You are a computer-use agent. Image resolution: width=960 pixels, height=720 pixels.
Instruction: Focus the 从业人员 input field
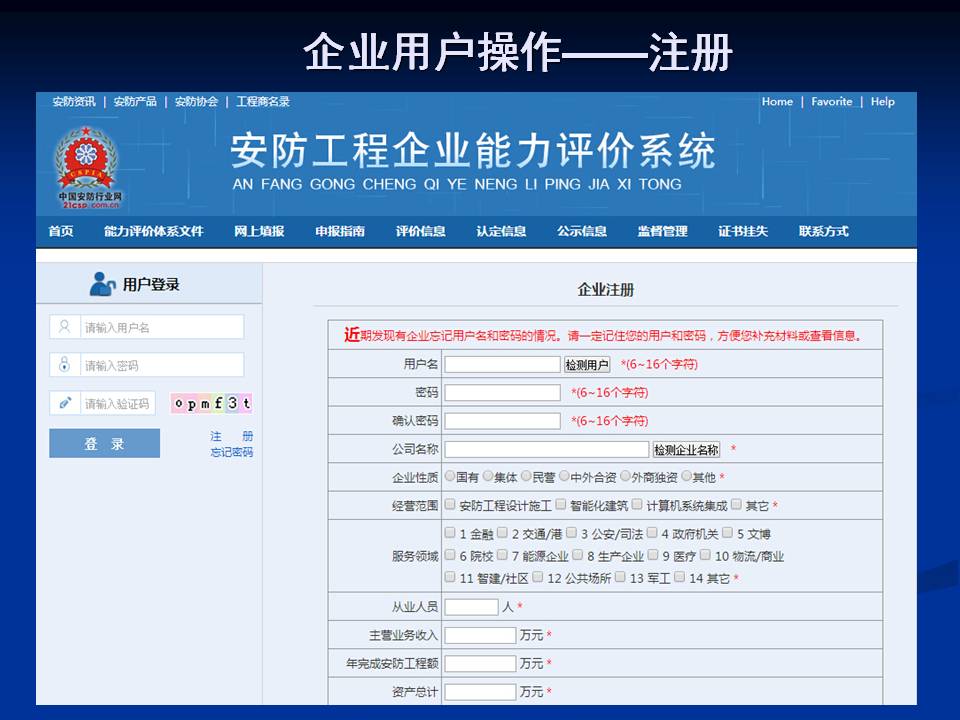471,607
